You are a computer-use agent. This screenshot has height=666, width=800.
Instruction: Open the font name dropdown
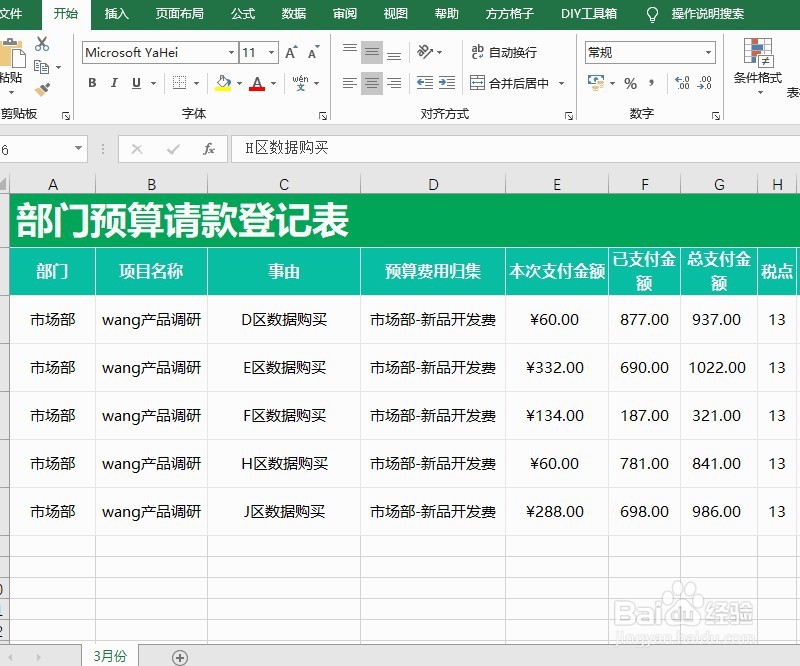point(232,52)
